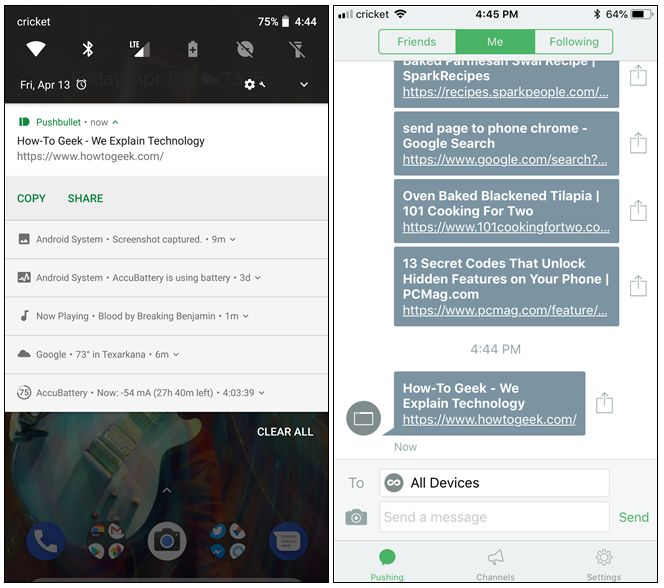Image resolution: width=664 pixels, height=588 pixels.
Task: Toggle flashlight quick setting
Action: click(297, 49)
